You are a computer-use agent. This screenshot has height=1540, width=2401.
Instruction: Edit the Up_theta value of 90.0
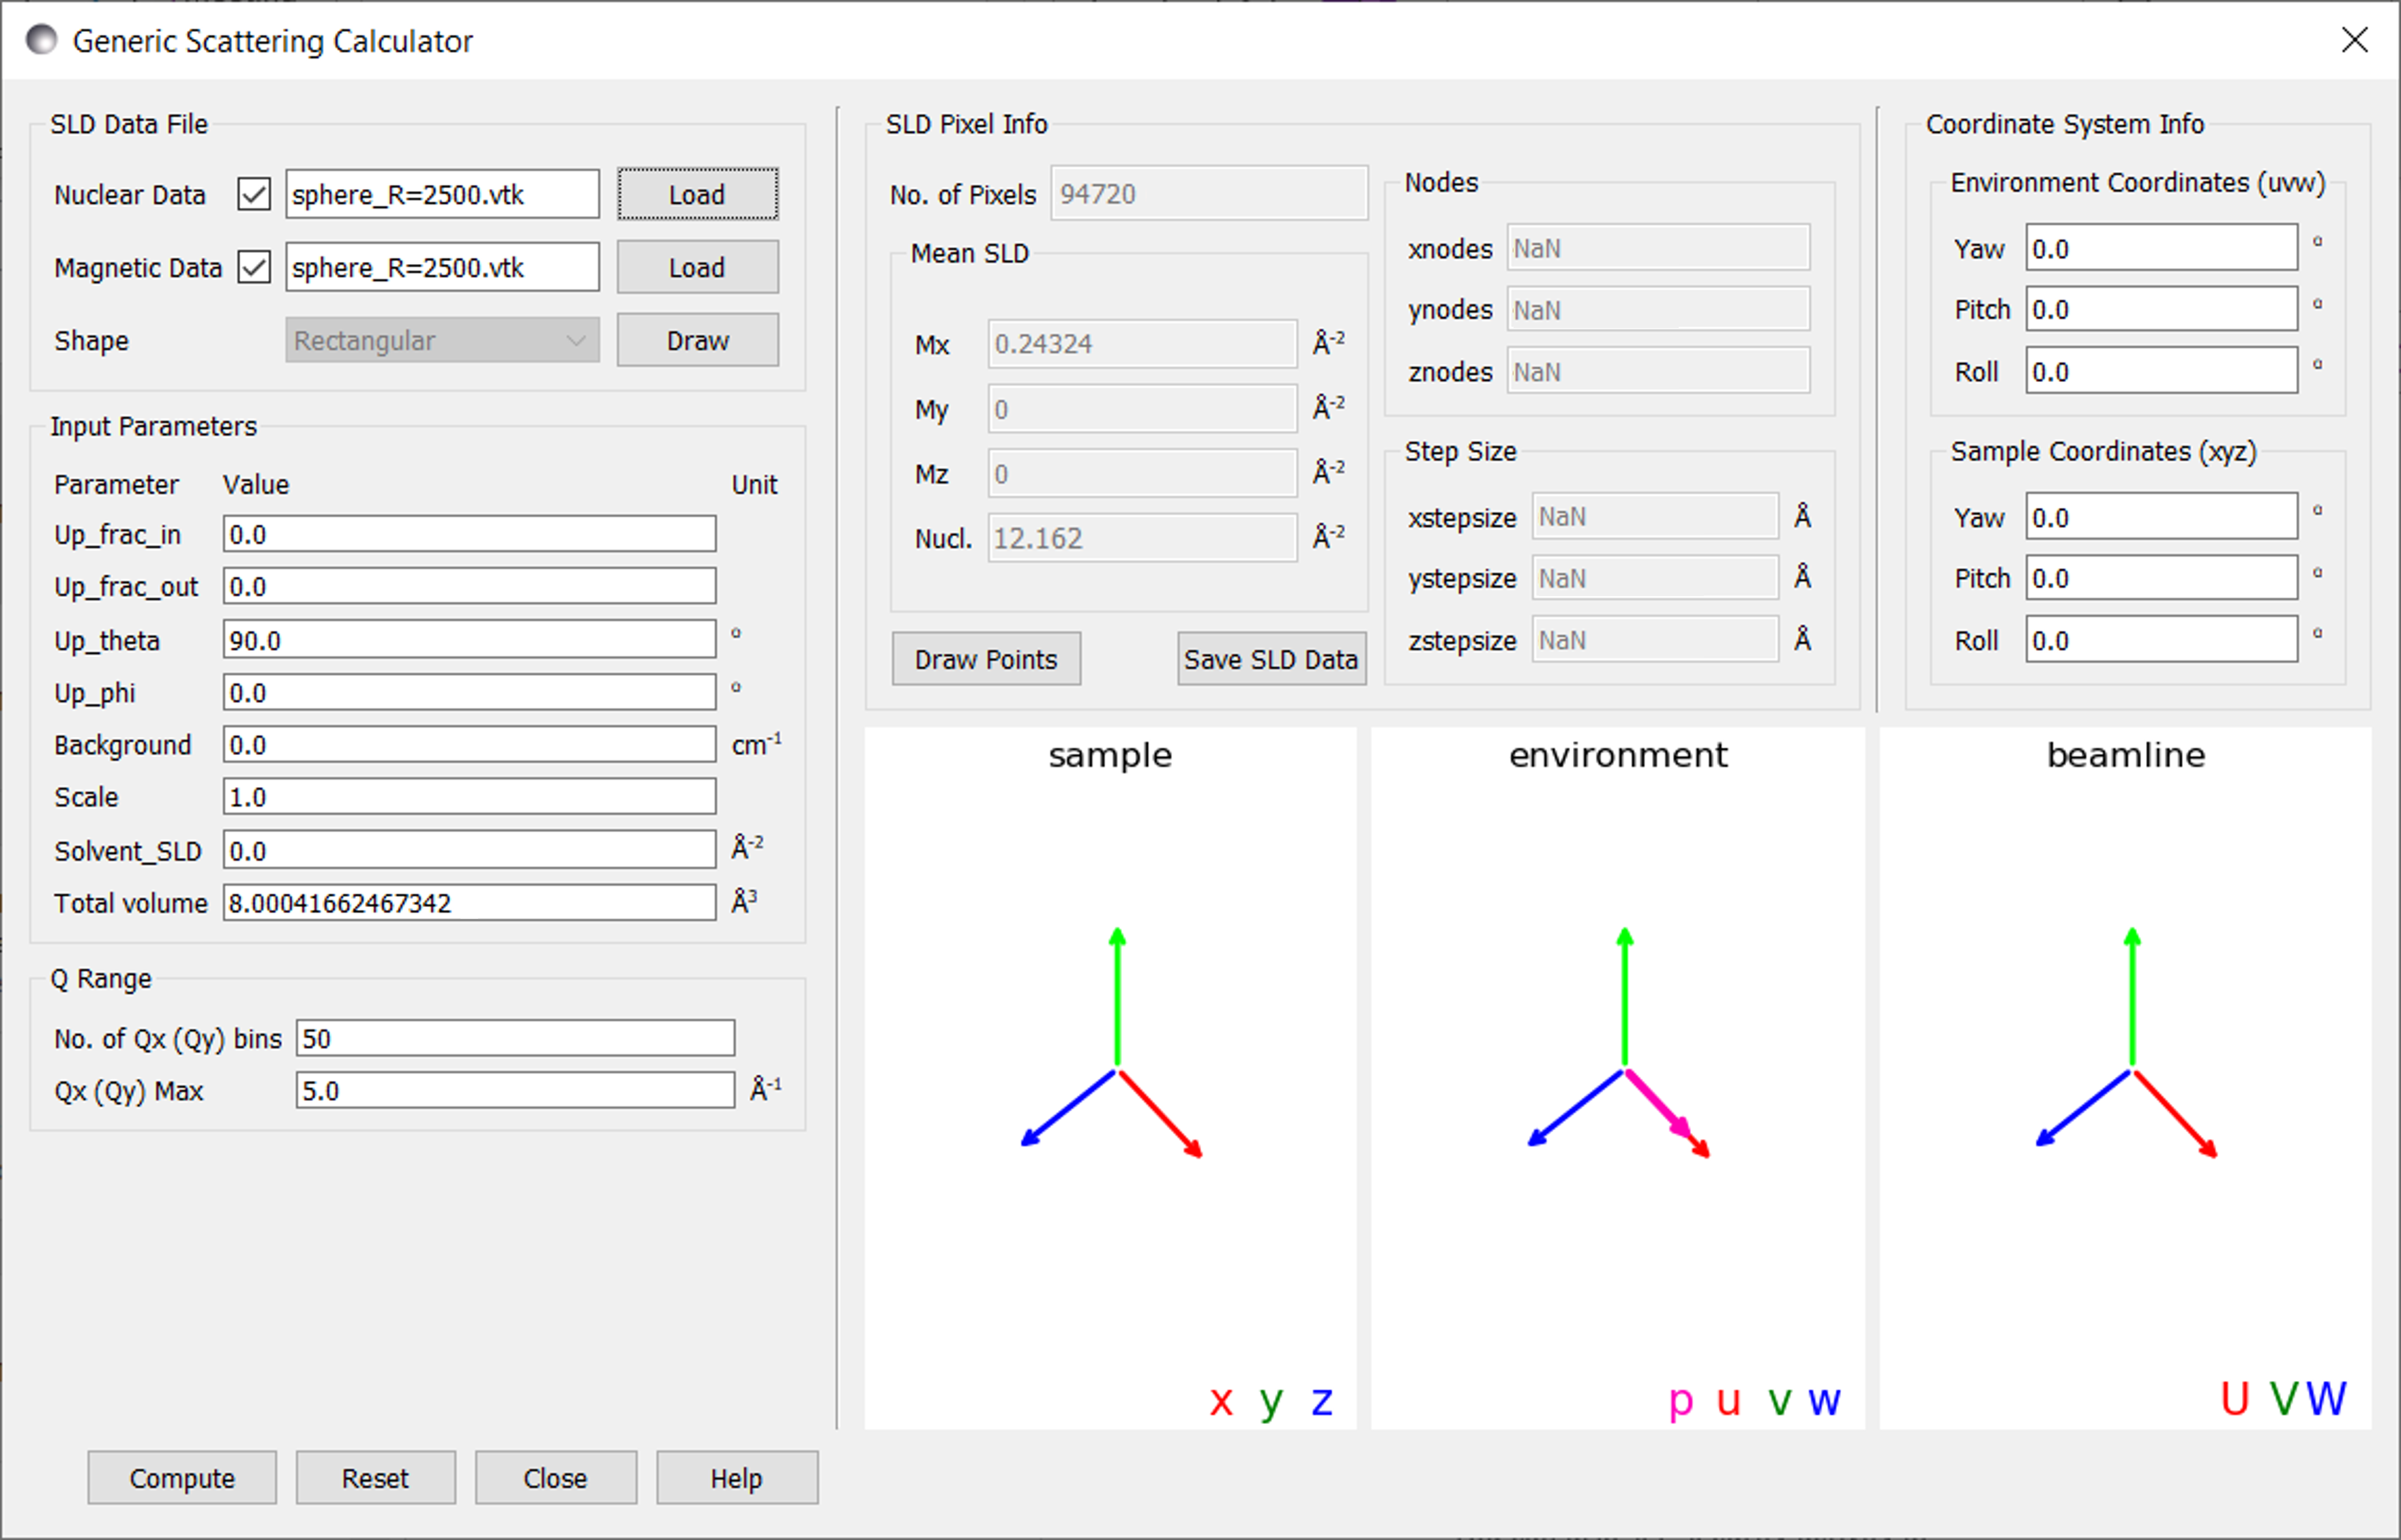pyautogui.click(x=468, y=639)
